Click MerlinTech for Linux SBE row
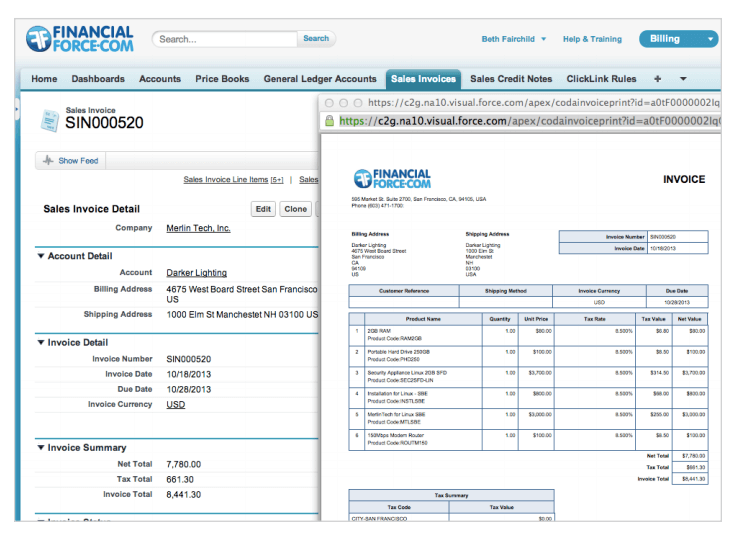Screen dimensions: 737x548 click(x=528, y=418)
